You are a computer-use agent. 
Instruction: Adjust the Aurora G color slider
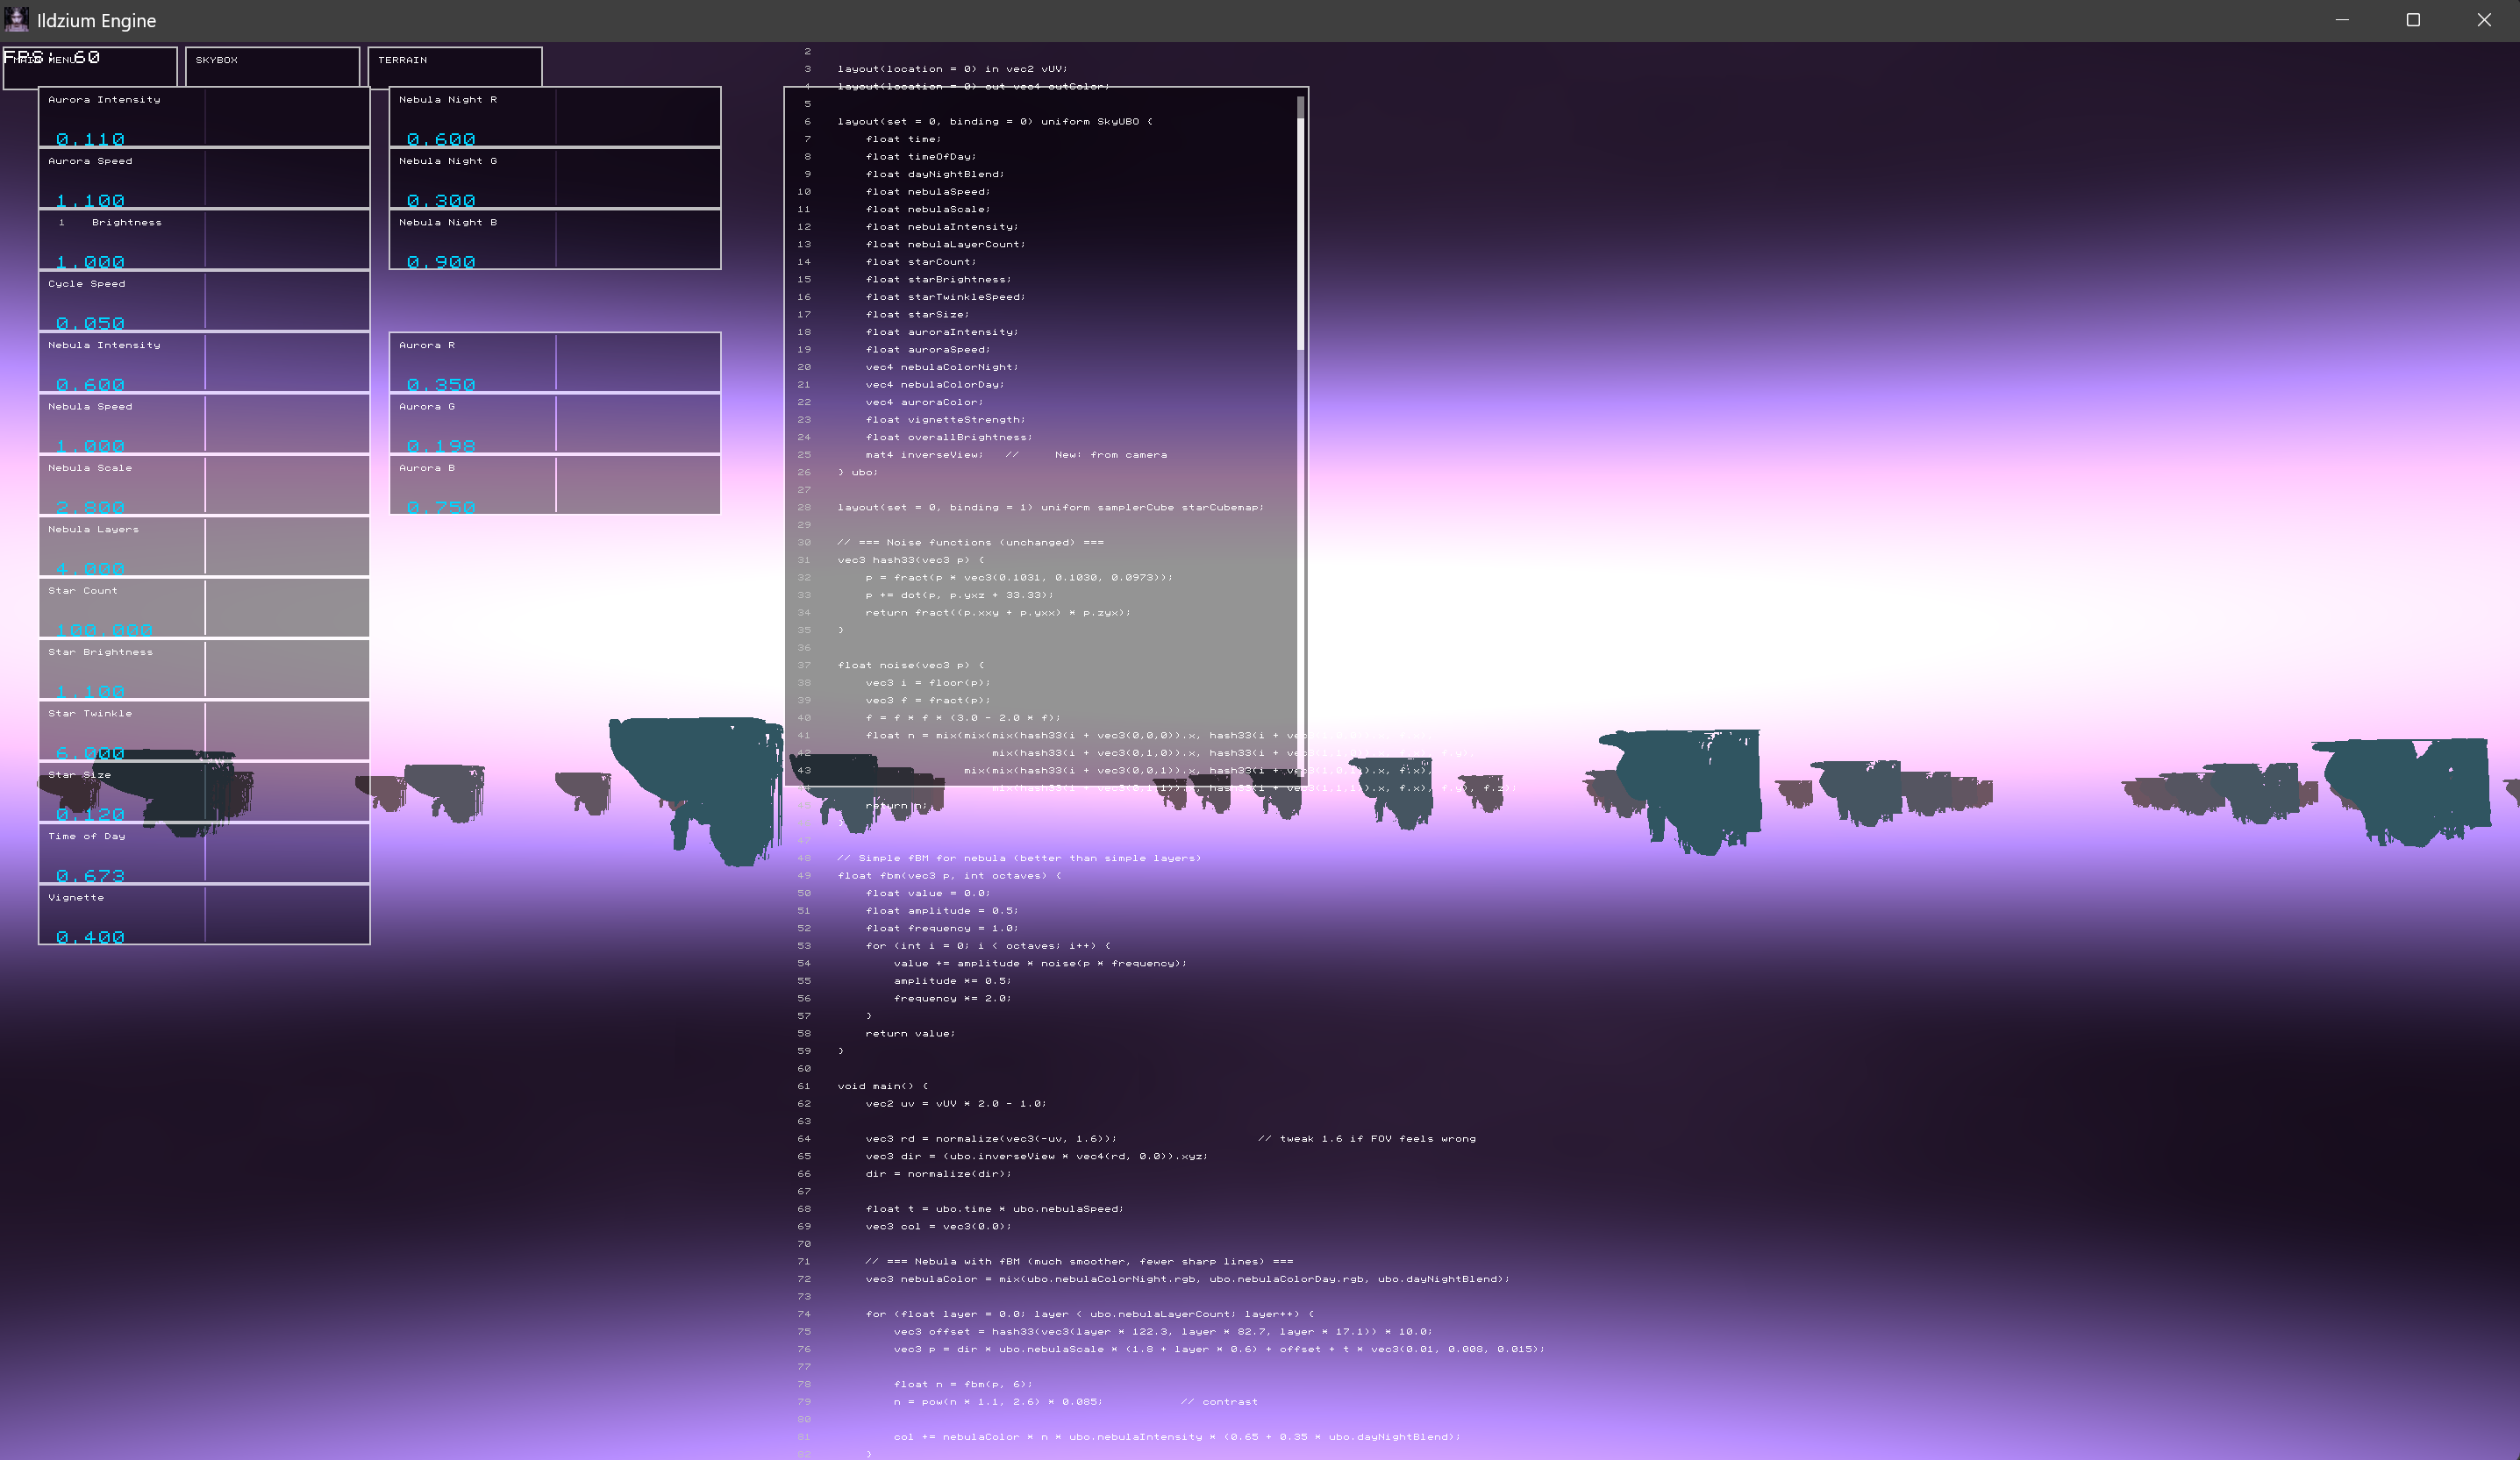click(555, 423)
